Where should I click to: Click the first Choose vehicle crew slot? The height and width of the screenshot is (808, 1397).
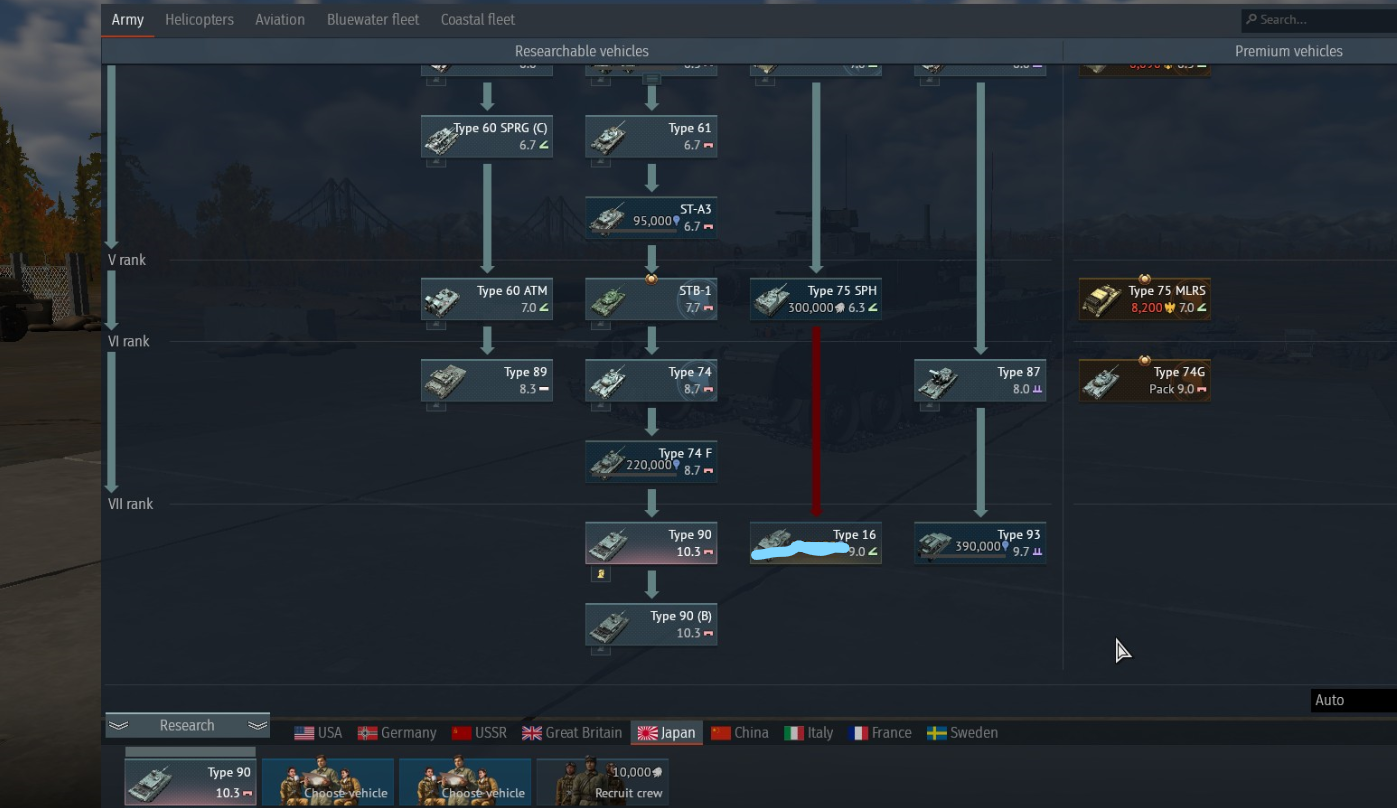click(328, 782)
